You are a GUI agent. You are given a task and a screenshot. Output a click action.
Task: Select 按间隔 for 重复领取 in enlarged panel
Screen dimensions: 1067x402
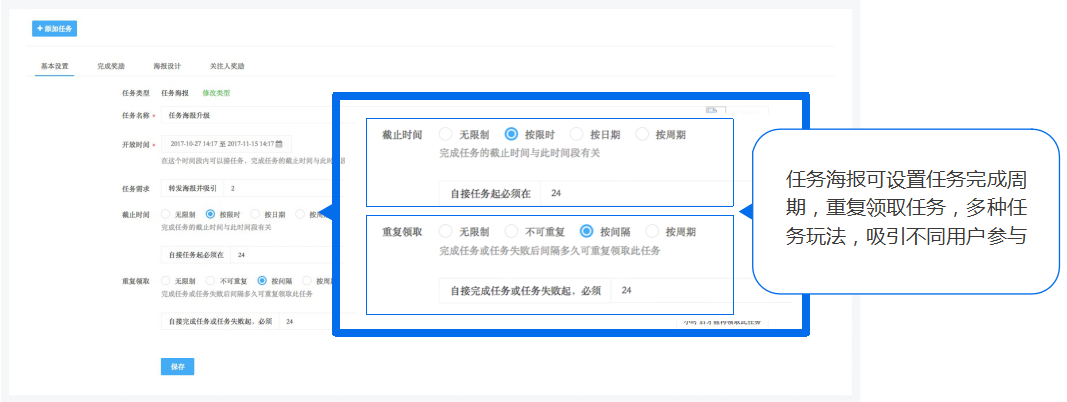click(x=587, y=231)
